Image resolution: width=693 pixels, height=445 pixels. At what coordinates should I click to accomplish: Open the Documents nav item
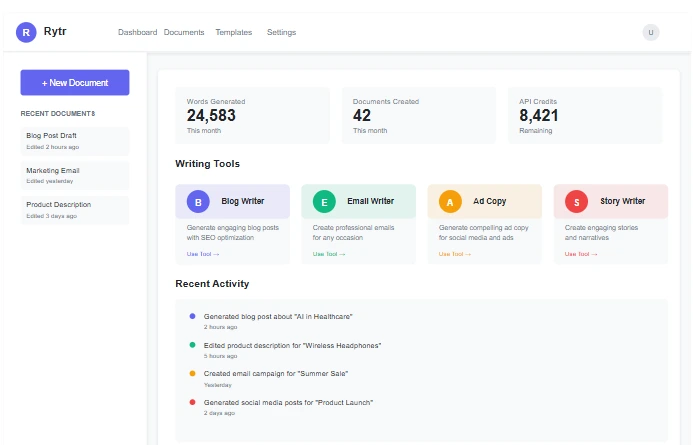pyautogui.click(x=184, y=32)
